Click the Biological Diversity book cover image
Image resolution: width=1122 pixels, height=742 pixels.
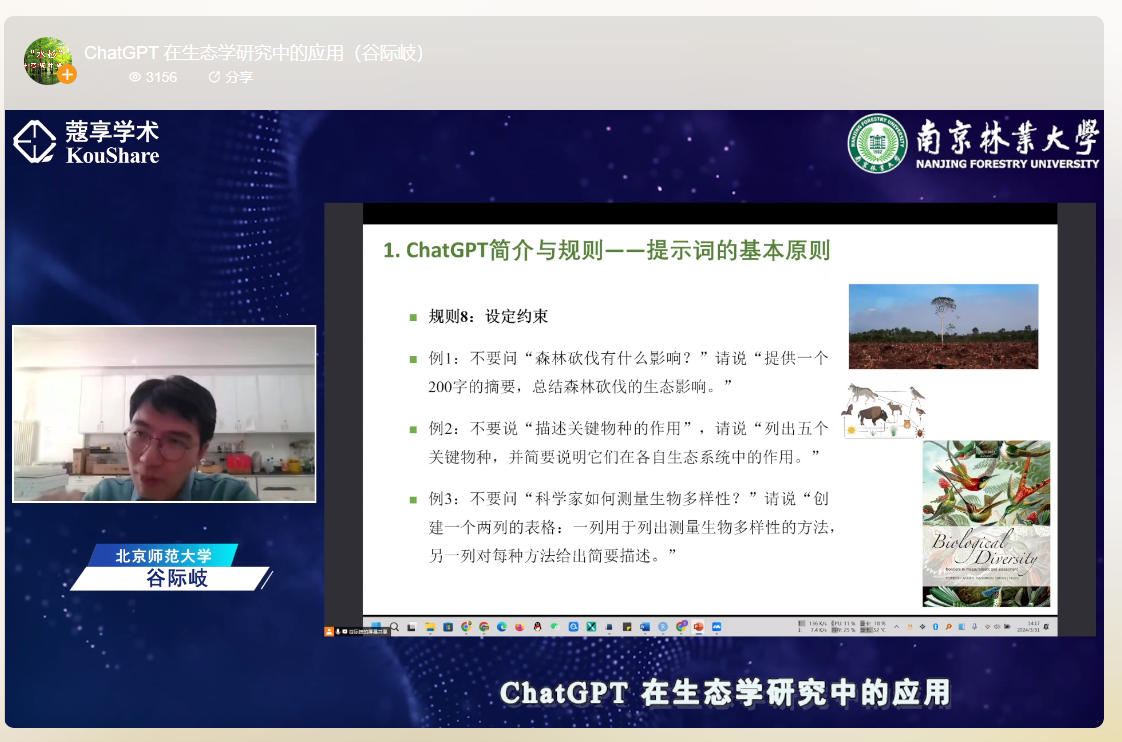[986, 524]
